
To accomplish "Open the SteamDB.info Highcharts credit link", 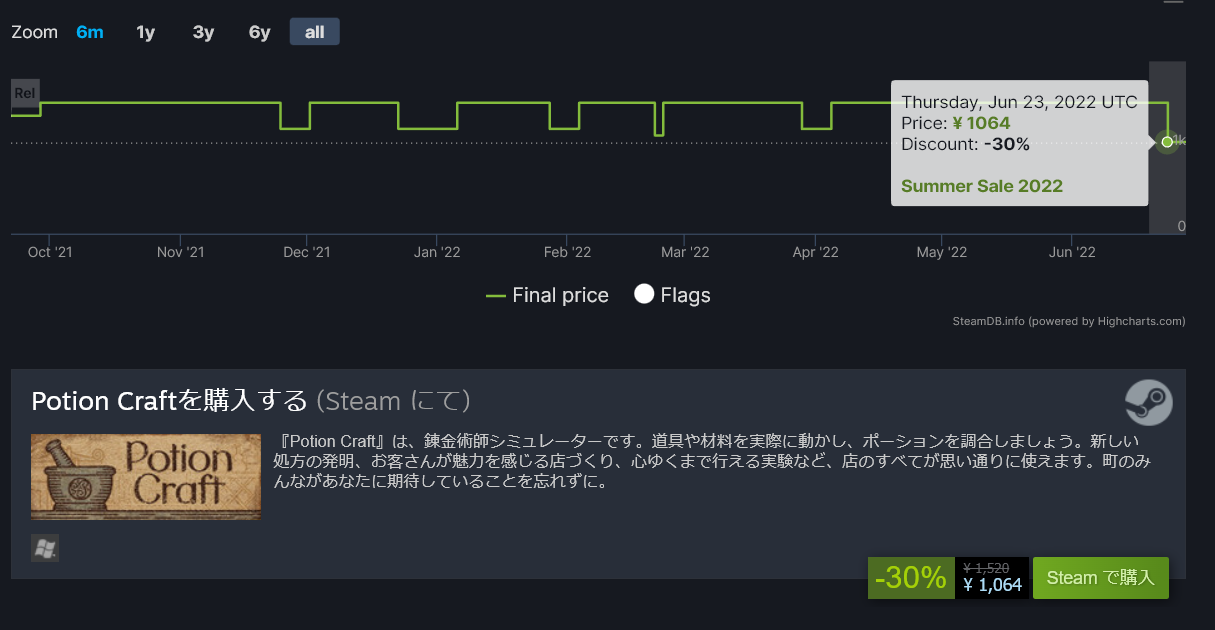I will pos(1069,321).
